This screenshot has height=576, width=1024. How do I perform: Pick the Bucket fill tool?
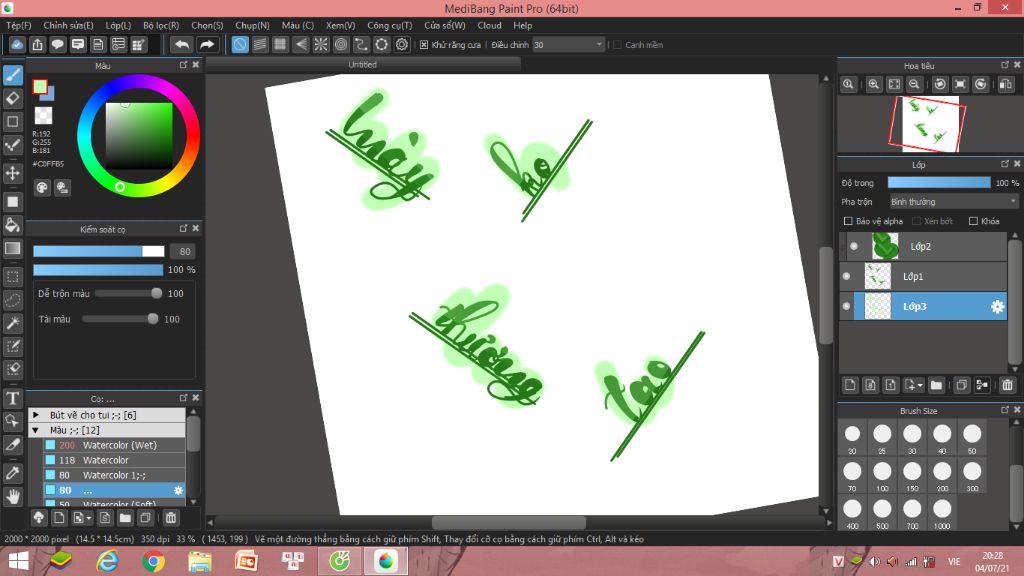point(13,224)
